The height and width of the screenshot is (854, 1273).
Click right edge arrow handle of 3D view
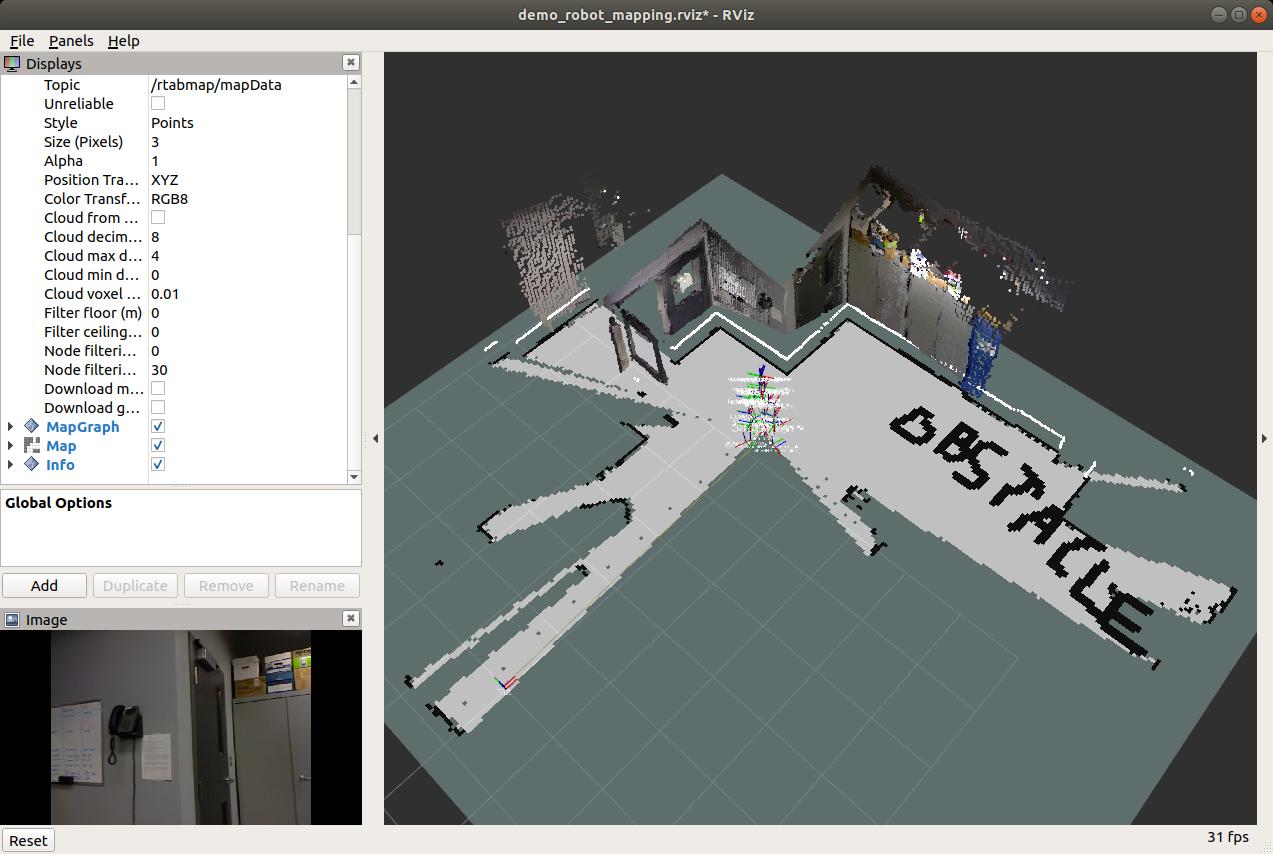(x=1265, y=438)
